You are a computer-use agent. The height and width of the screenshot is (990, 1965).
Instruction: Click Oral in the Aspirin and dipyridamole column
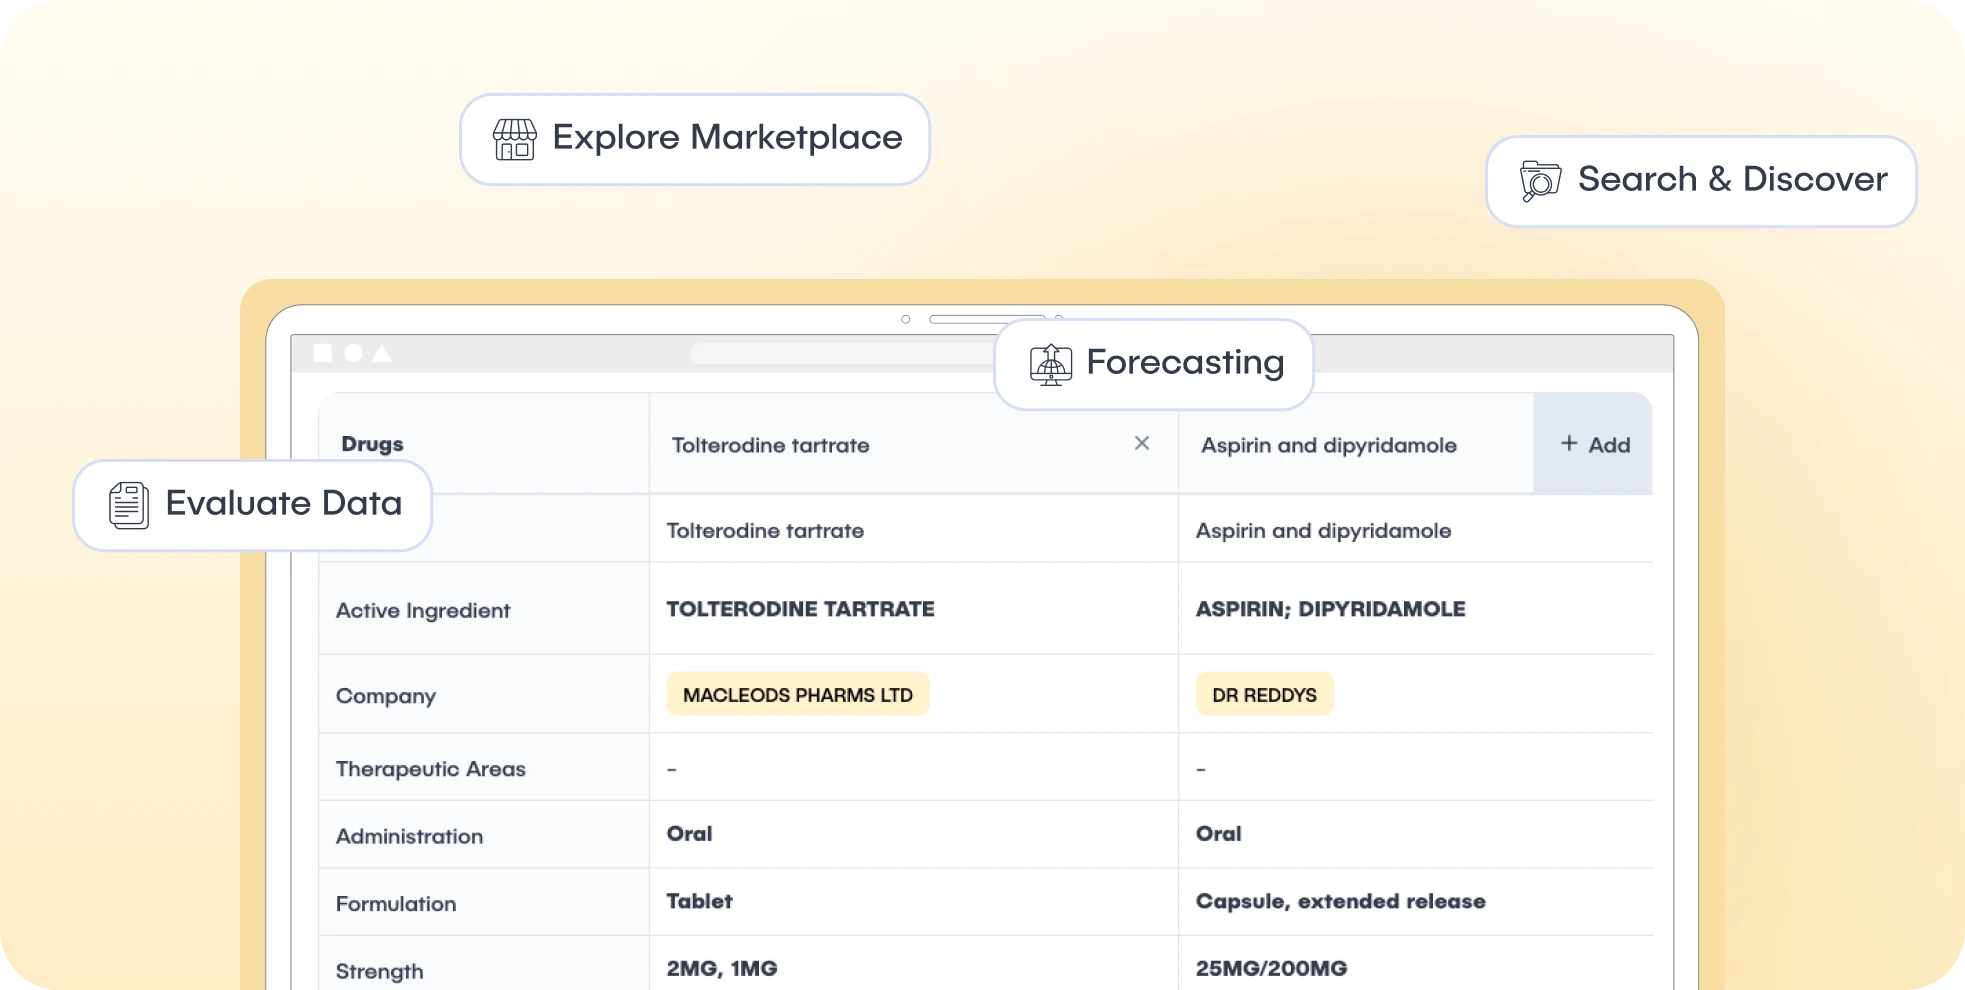pyautogui.click(x=1218, y=834)
